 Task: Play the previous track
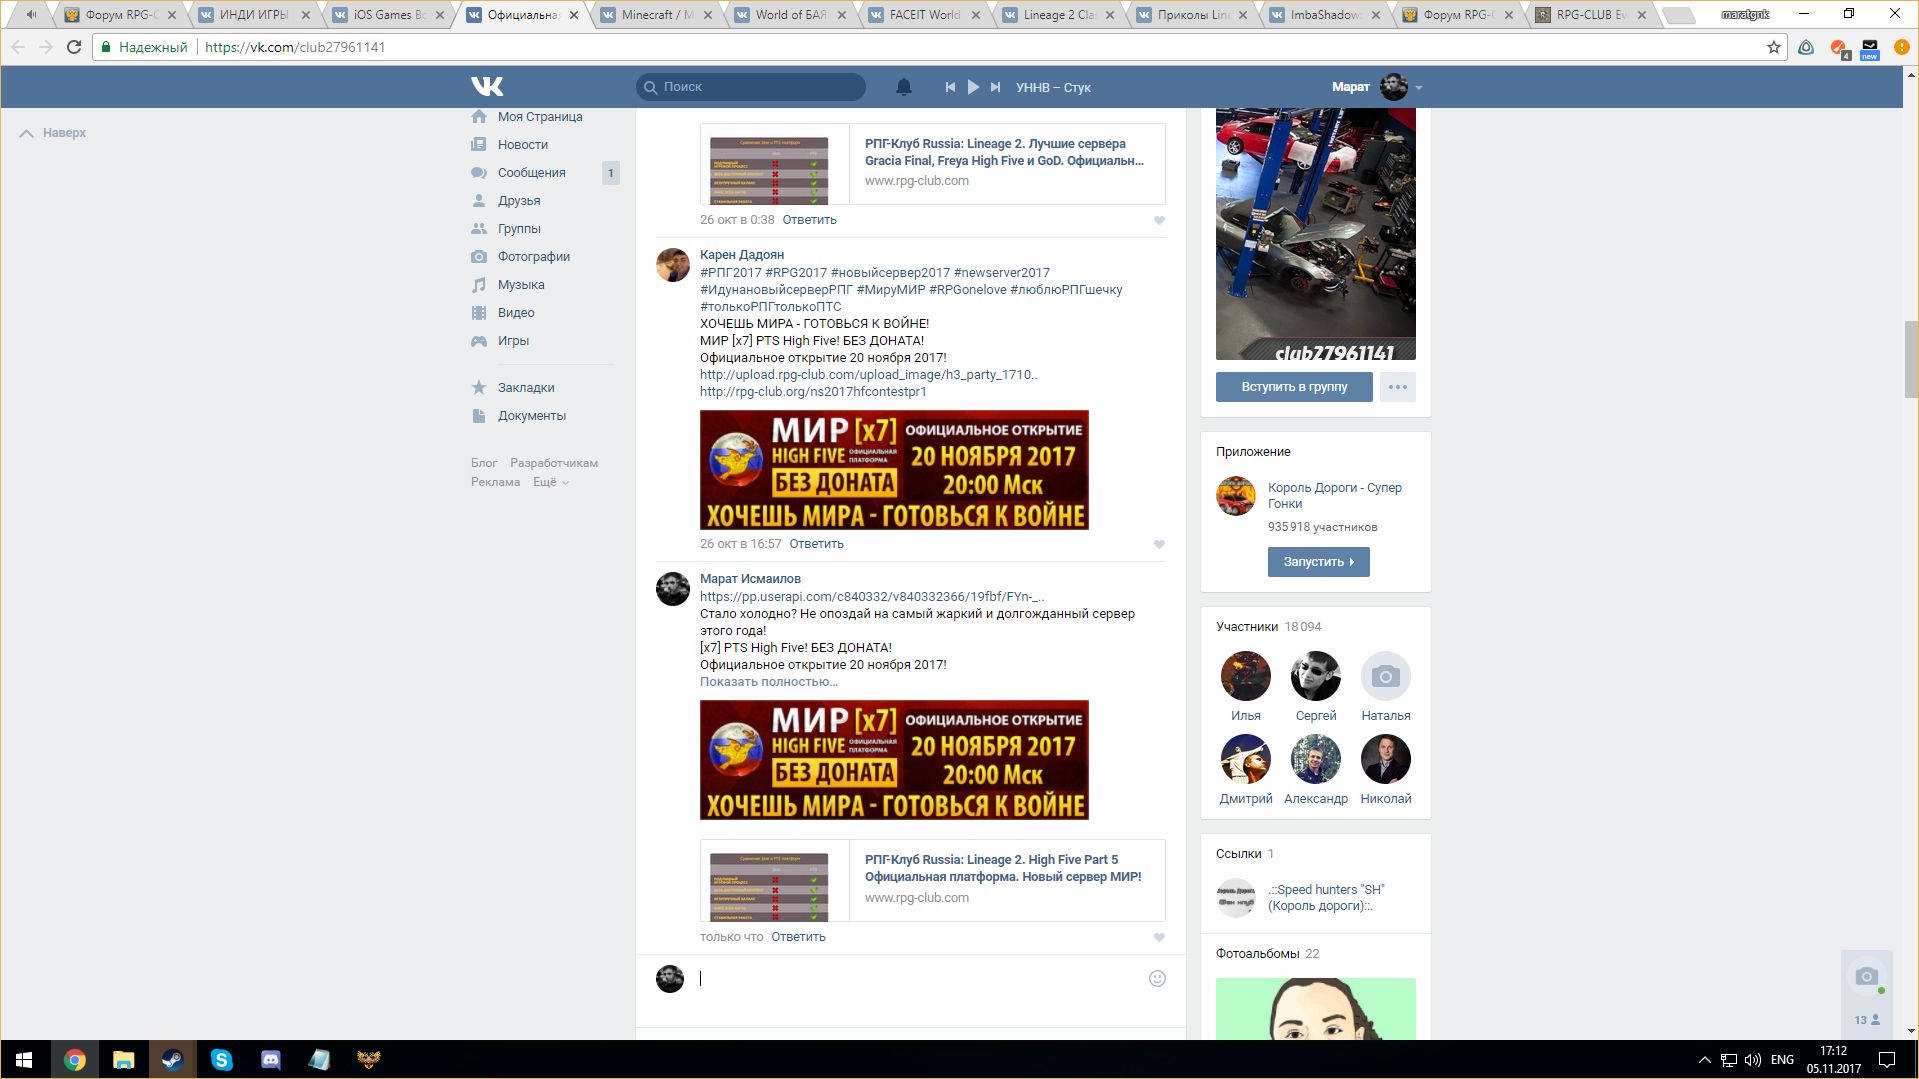(950, 87)
